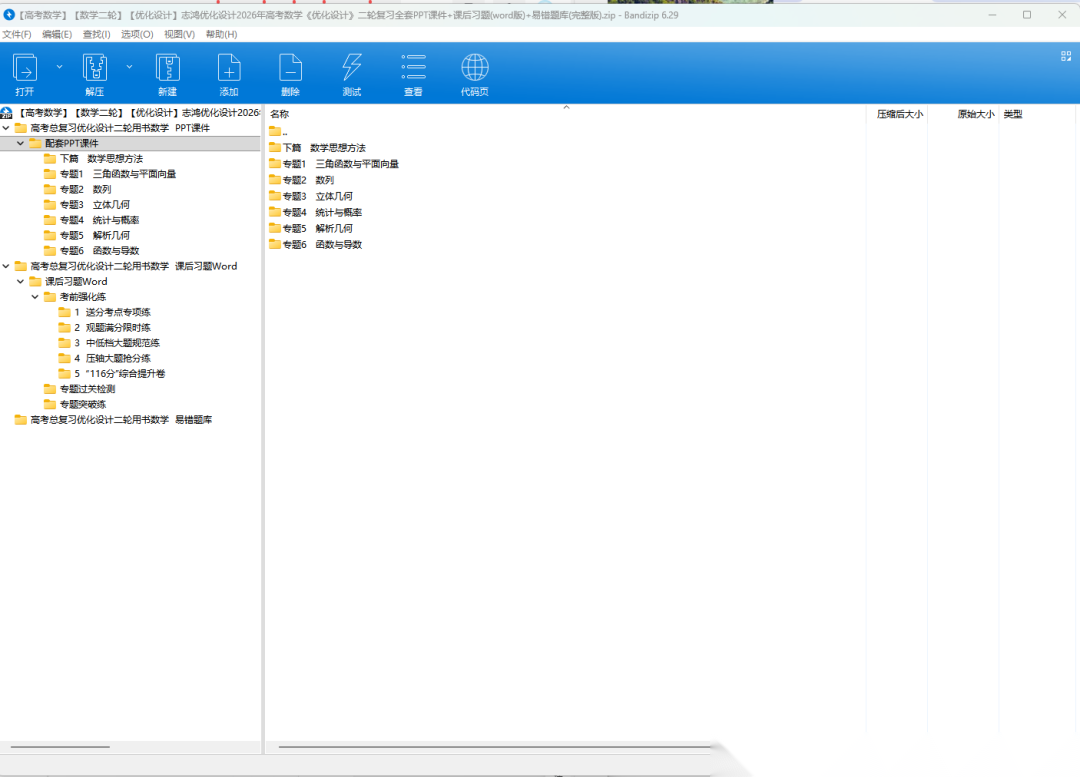The width and height of the screenshot is (1080, 777).
Task: Click the Test (测试) archive icon
Action: point(351,68)
